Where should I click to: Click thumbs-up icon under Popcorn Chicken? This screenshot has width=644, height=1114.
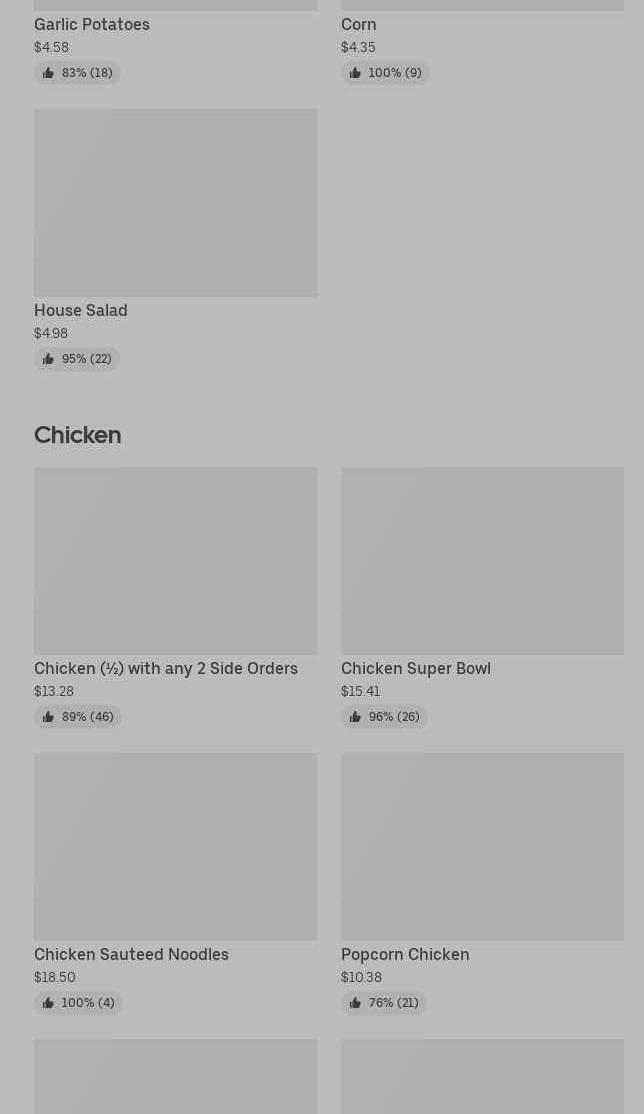click(355, 1003)
